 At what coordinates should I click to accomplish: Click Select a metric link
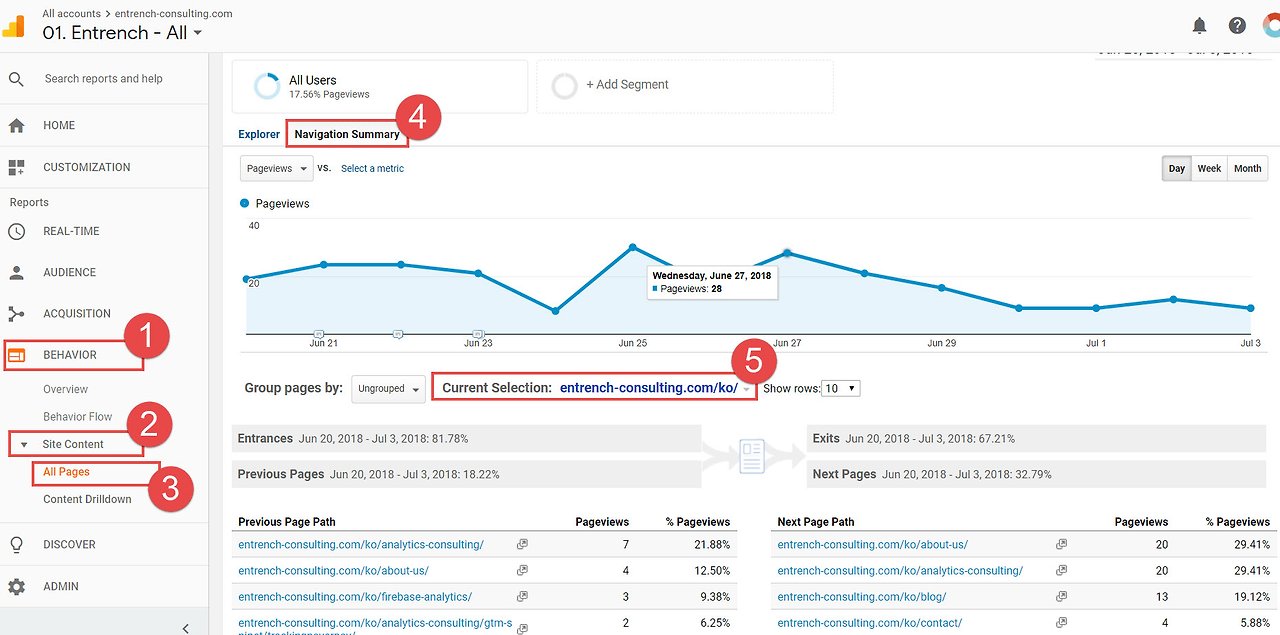click(372, 169)
